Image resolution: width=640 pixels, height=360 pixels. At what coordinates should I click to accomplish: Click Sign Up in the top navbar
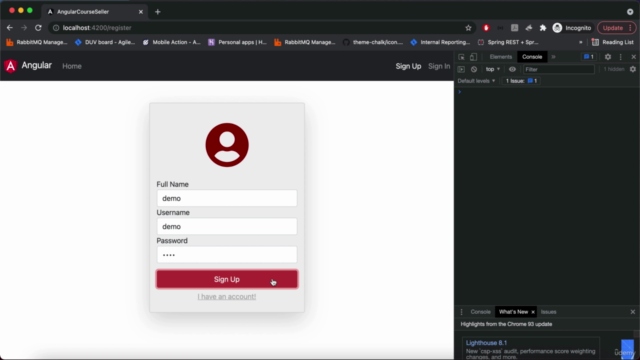coord(408,66)
